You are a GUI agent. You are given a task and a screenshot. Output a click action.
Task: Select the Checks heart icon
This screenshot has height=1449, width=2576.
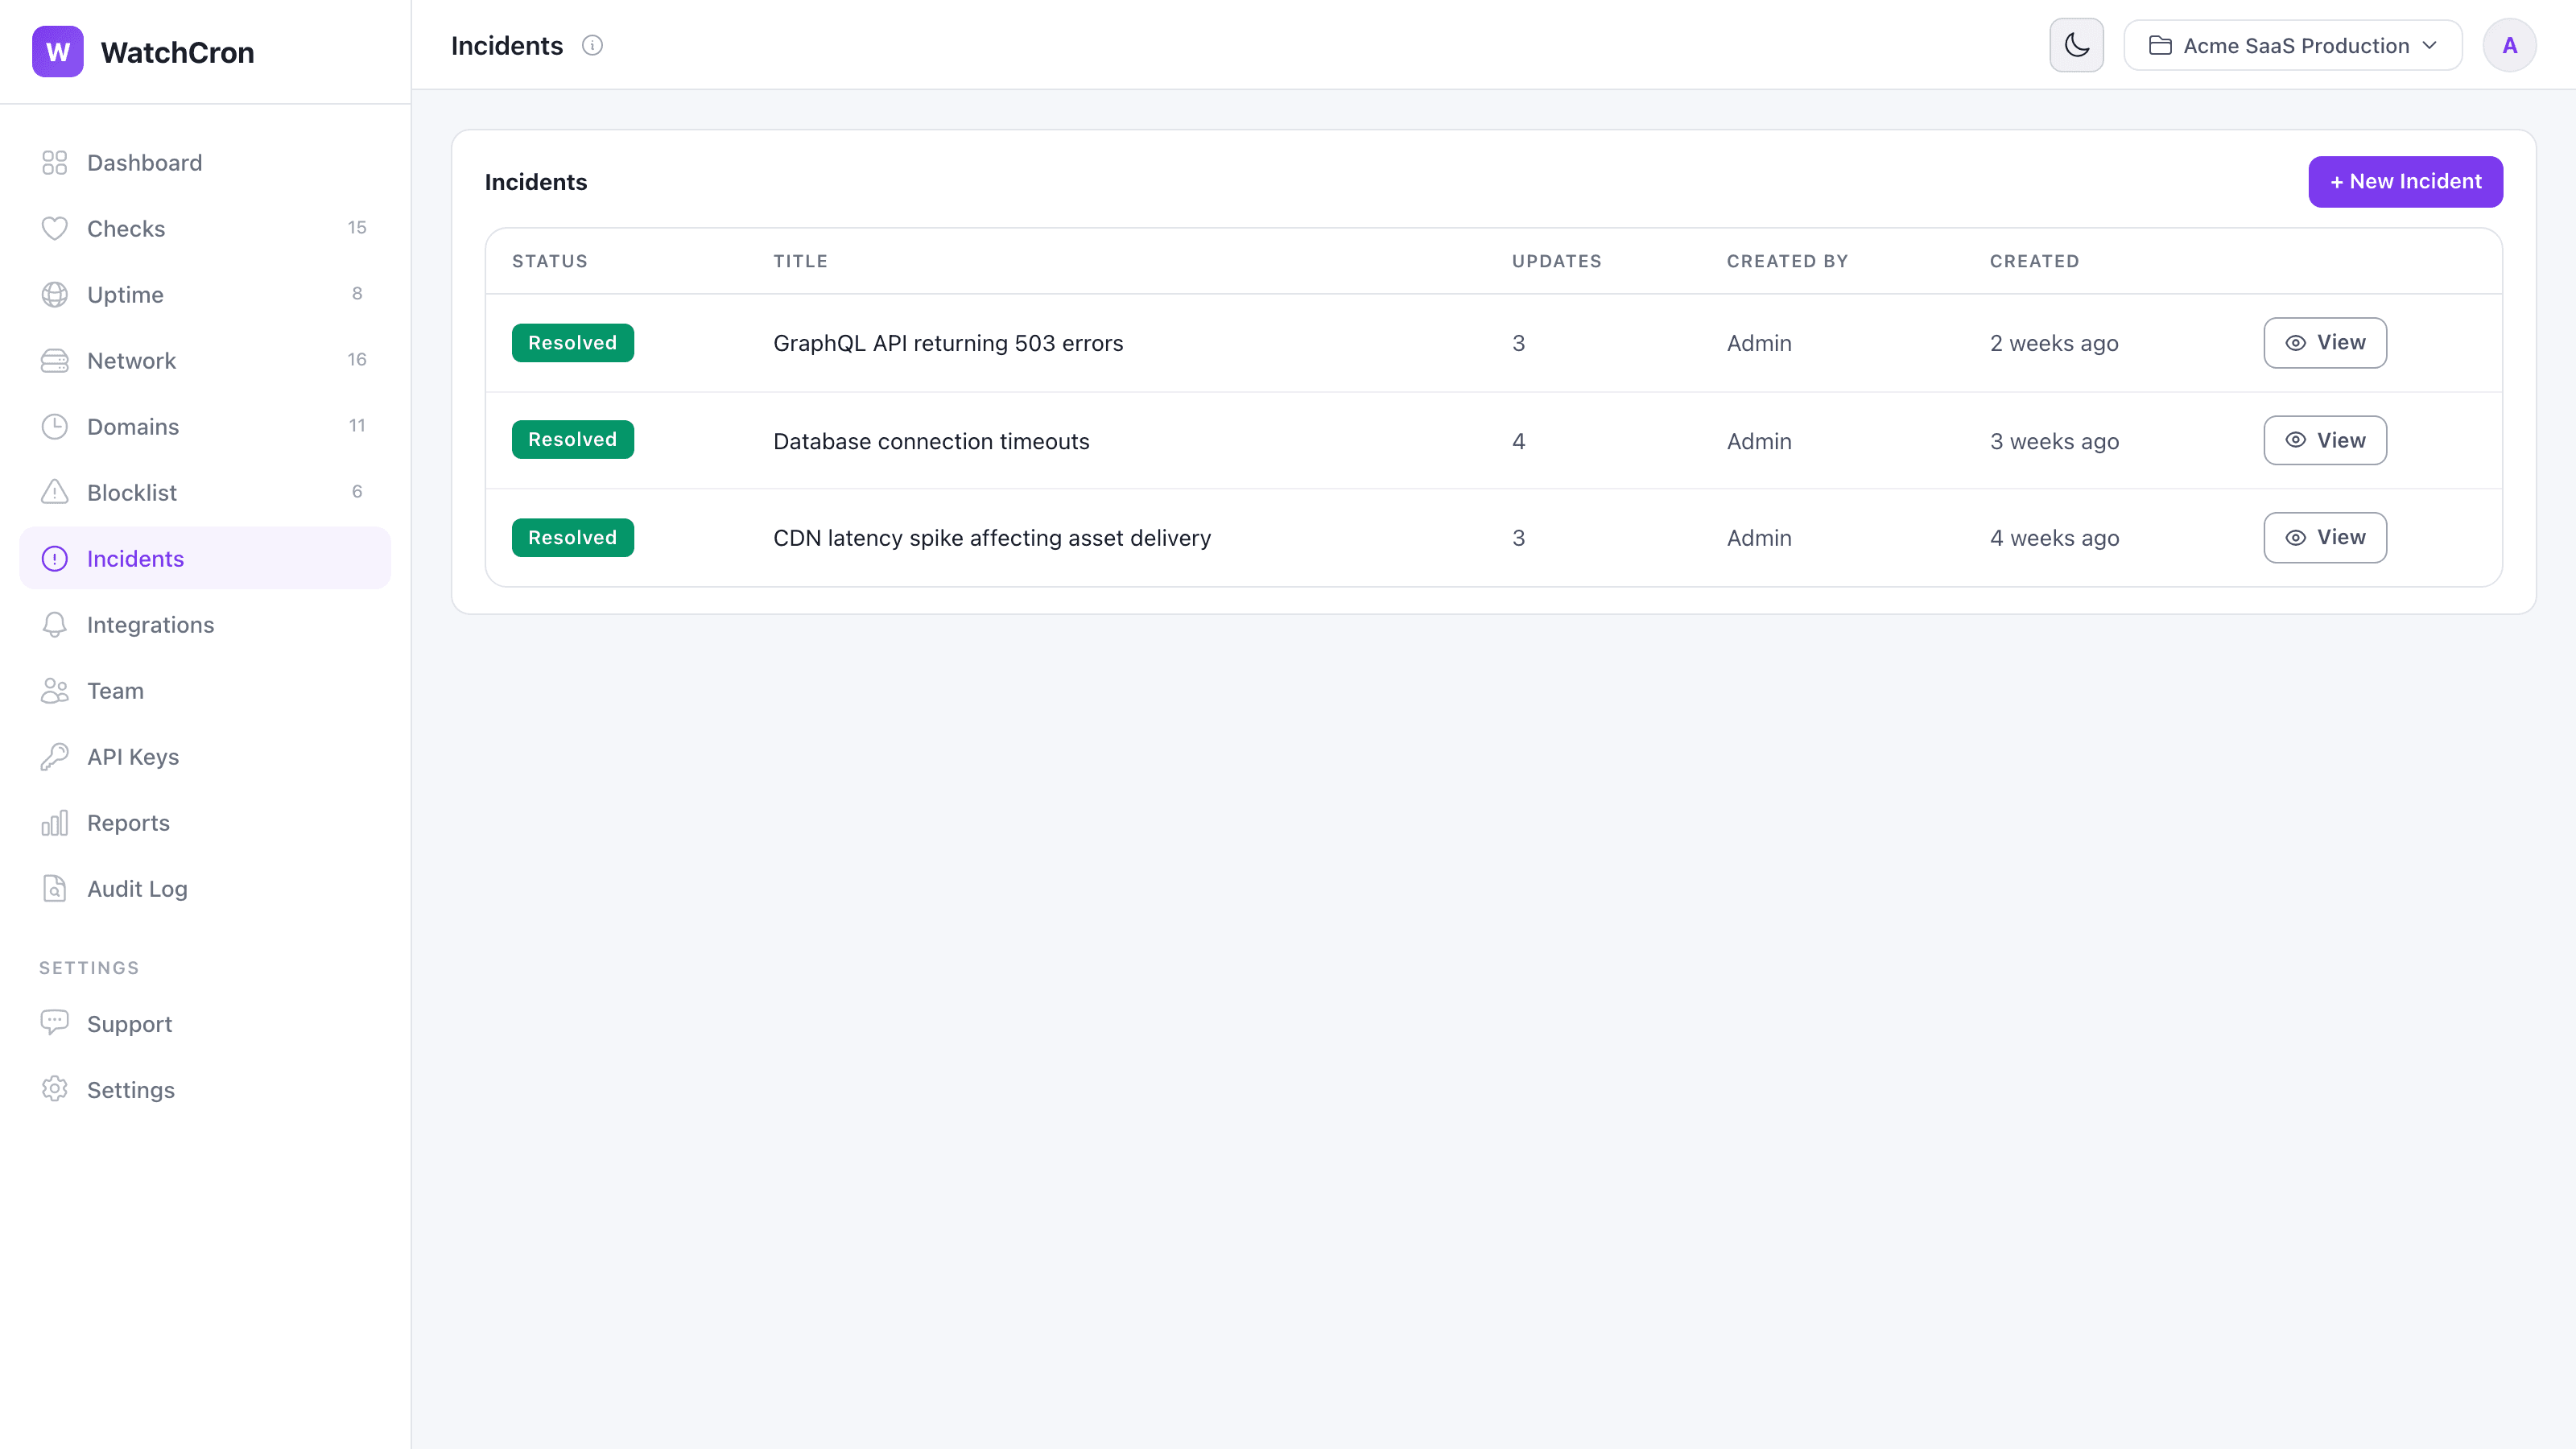tap(54, 229)
